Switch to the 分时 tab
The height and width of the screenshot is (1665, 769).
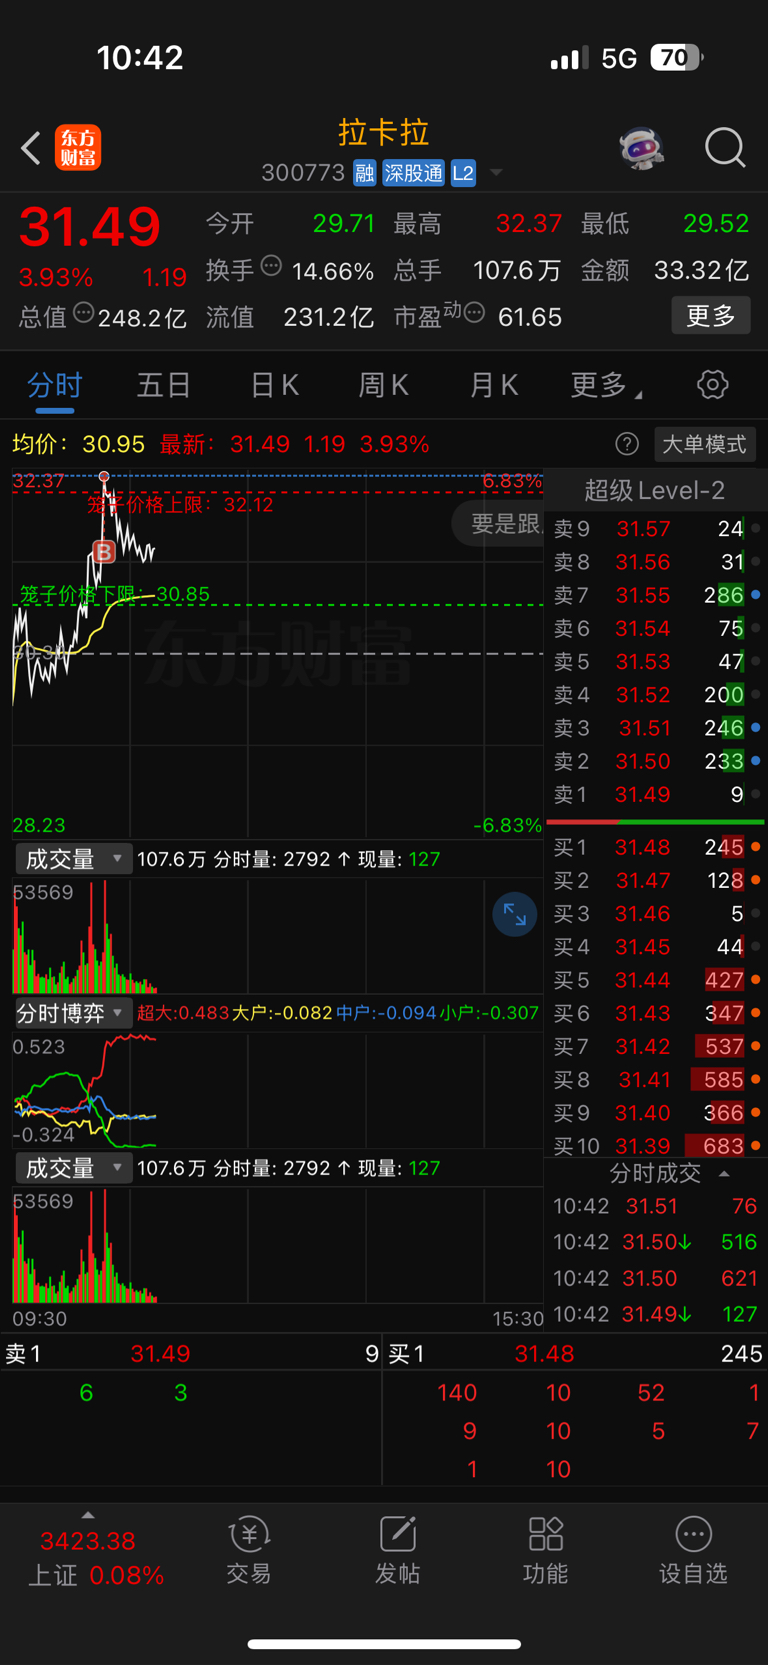[55, 385]
